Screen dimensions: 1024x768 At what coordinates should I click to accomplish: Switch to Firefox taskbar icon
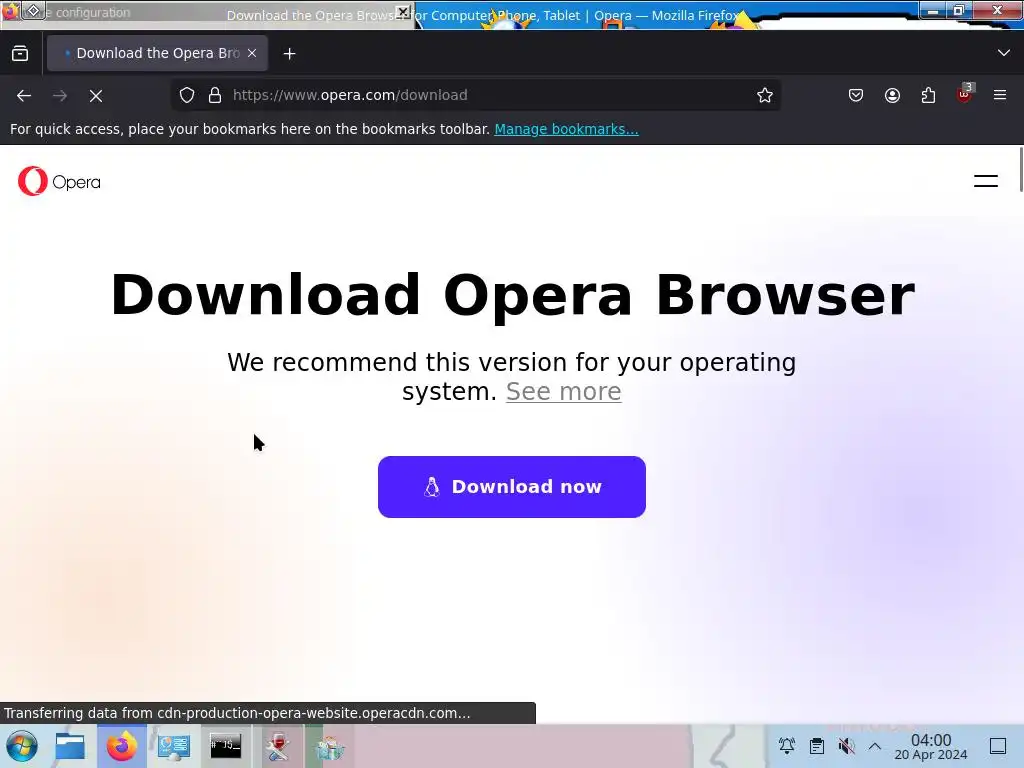pyautogui.click(x=121, y=746)
